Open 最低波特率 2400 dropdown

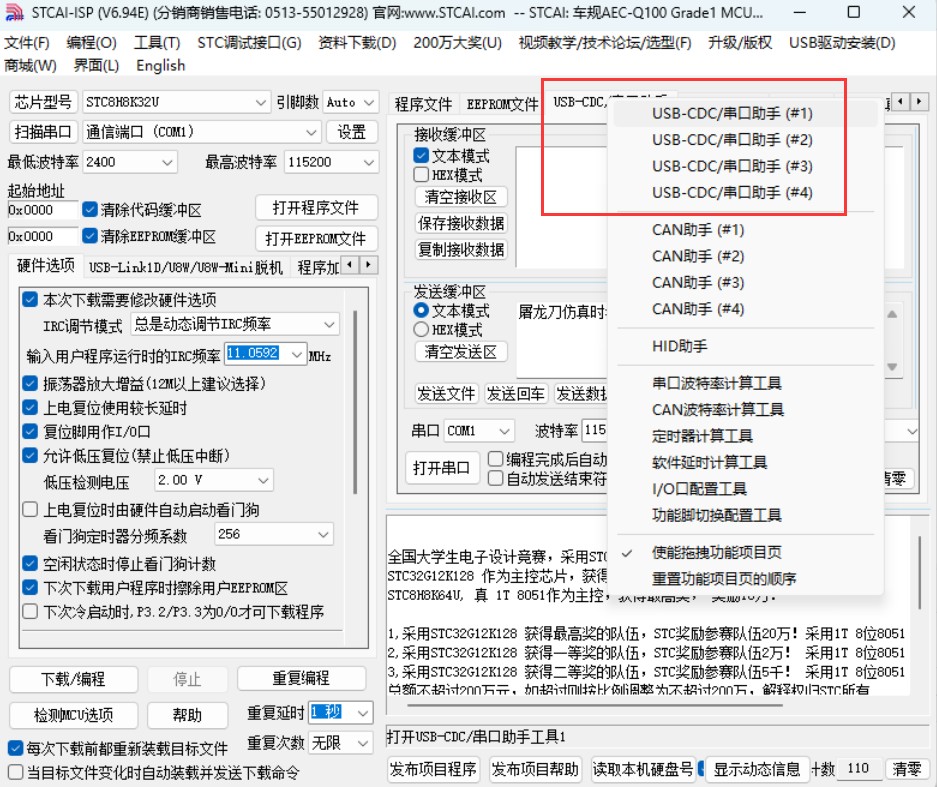(x=130, y=162)
